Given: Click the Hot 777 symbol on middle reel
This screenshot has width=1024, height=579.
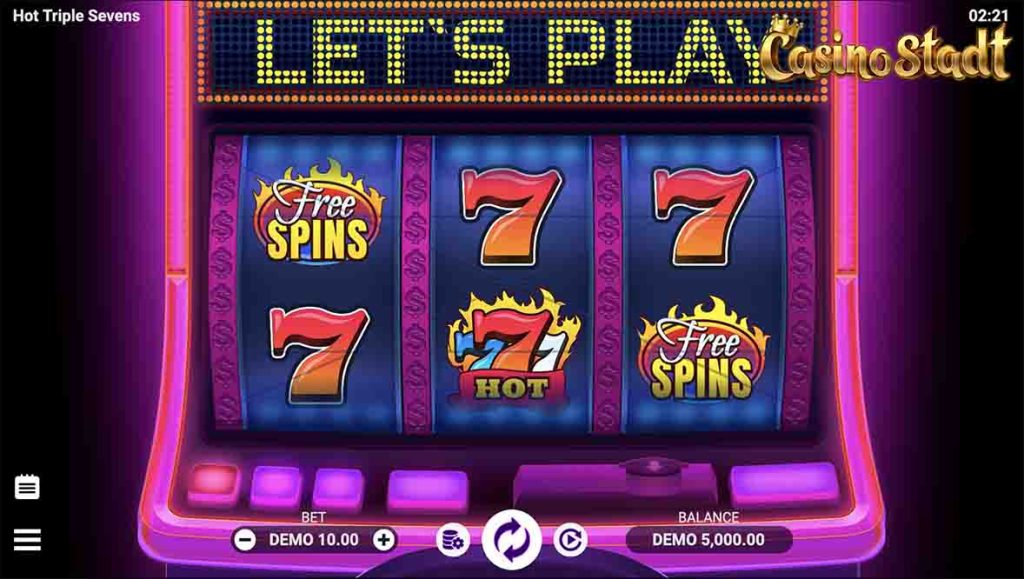Looking at the screenshot, I should tap(513, 347).
